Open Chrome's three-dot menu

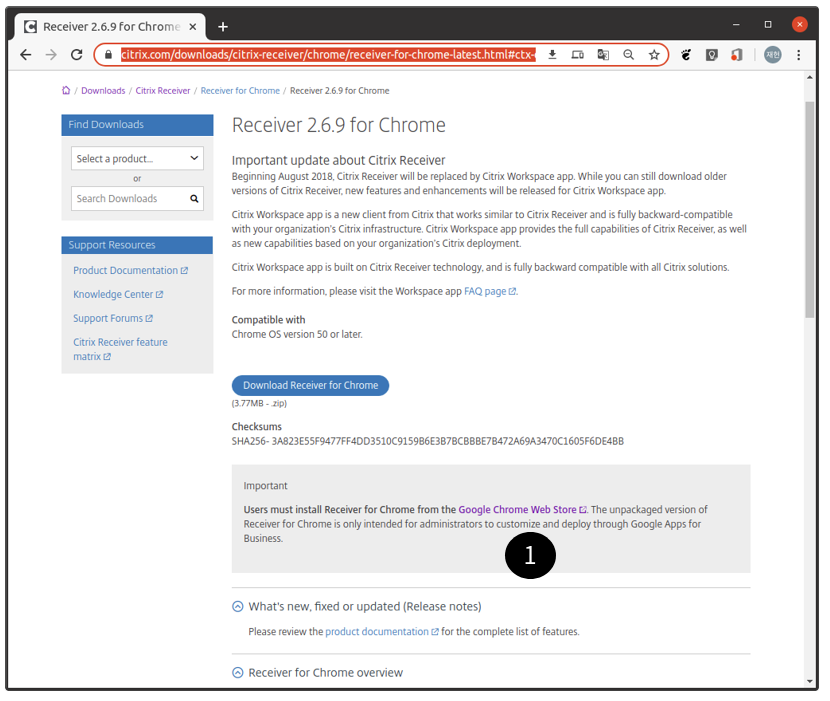click(798, 55)
